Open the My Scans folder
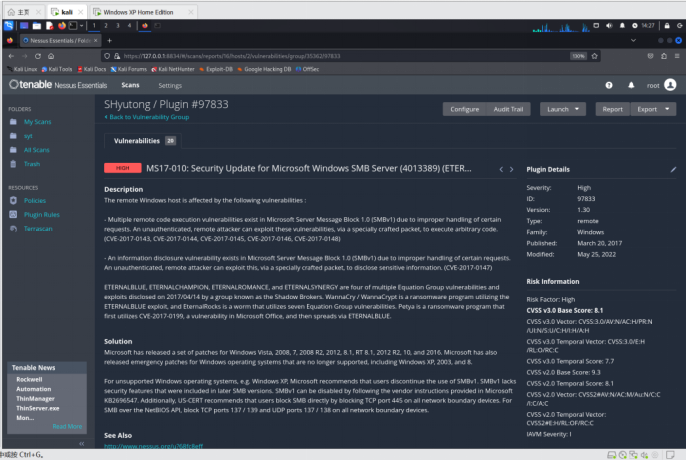686x460 pixels. coord(38,122)
